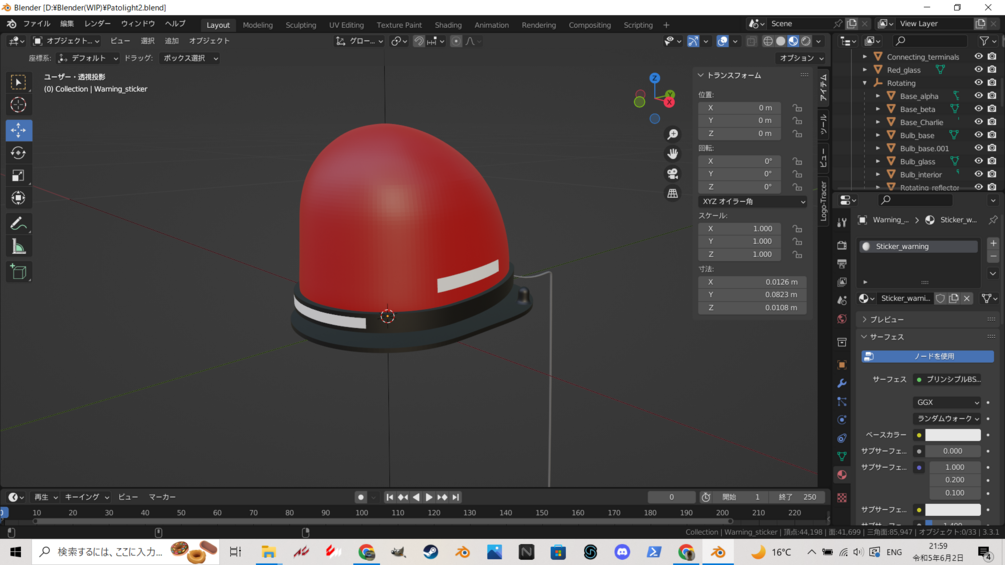The image size is (1005, 565).
Task: Open the viewport Add menu
Action: click(x=172, y=41)
